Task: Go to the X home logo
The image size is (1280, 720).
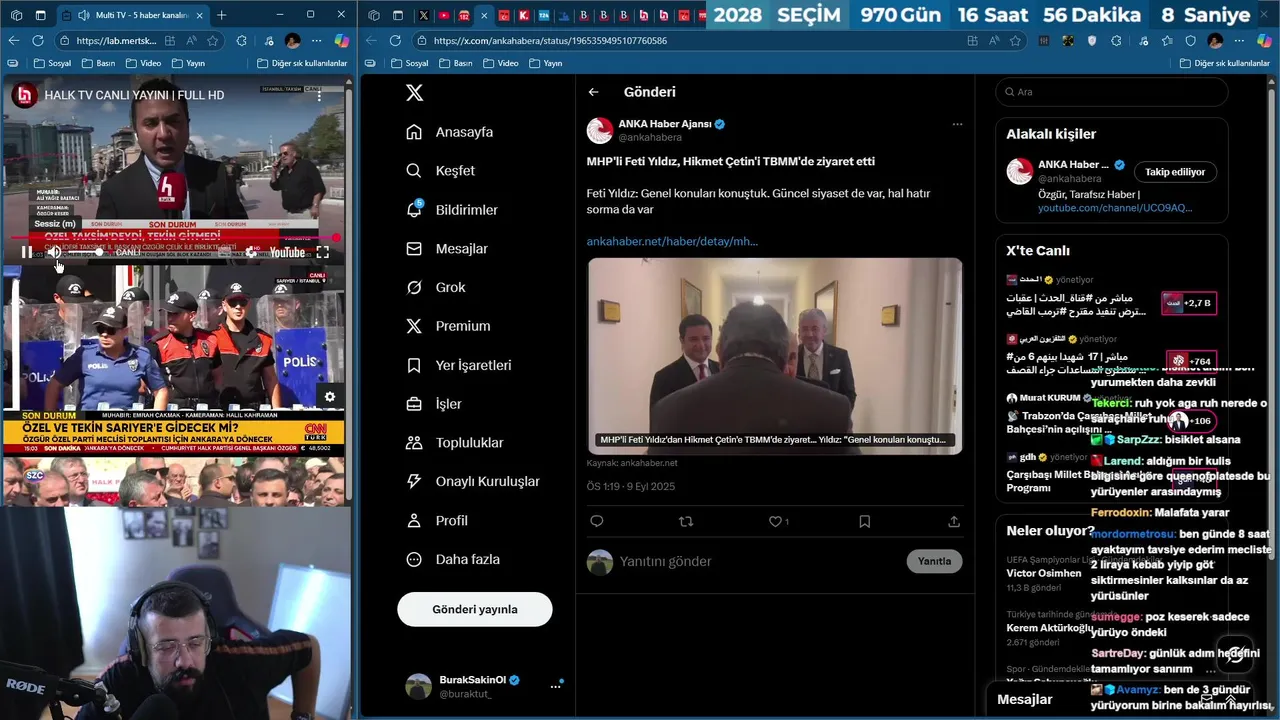Action: 414,92
